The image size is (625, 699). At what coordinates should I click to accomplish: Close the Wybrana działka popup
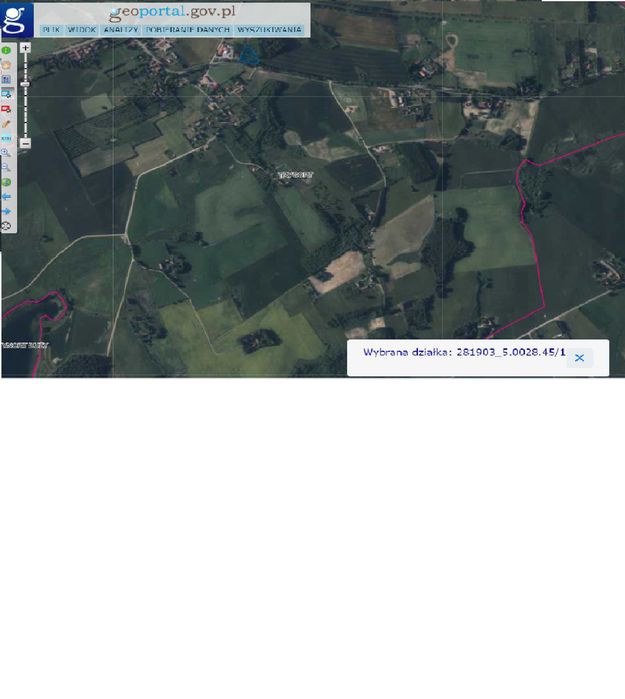click(x=580, y=358)
